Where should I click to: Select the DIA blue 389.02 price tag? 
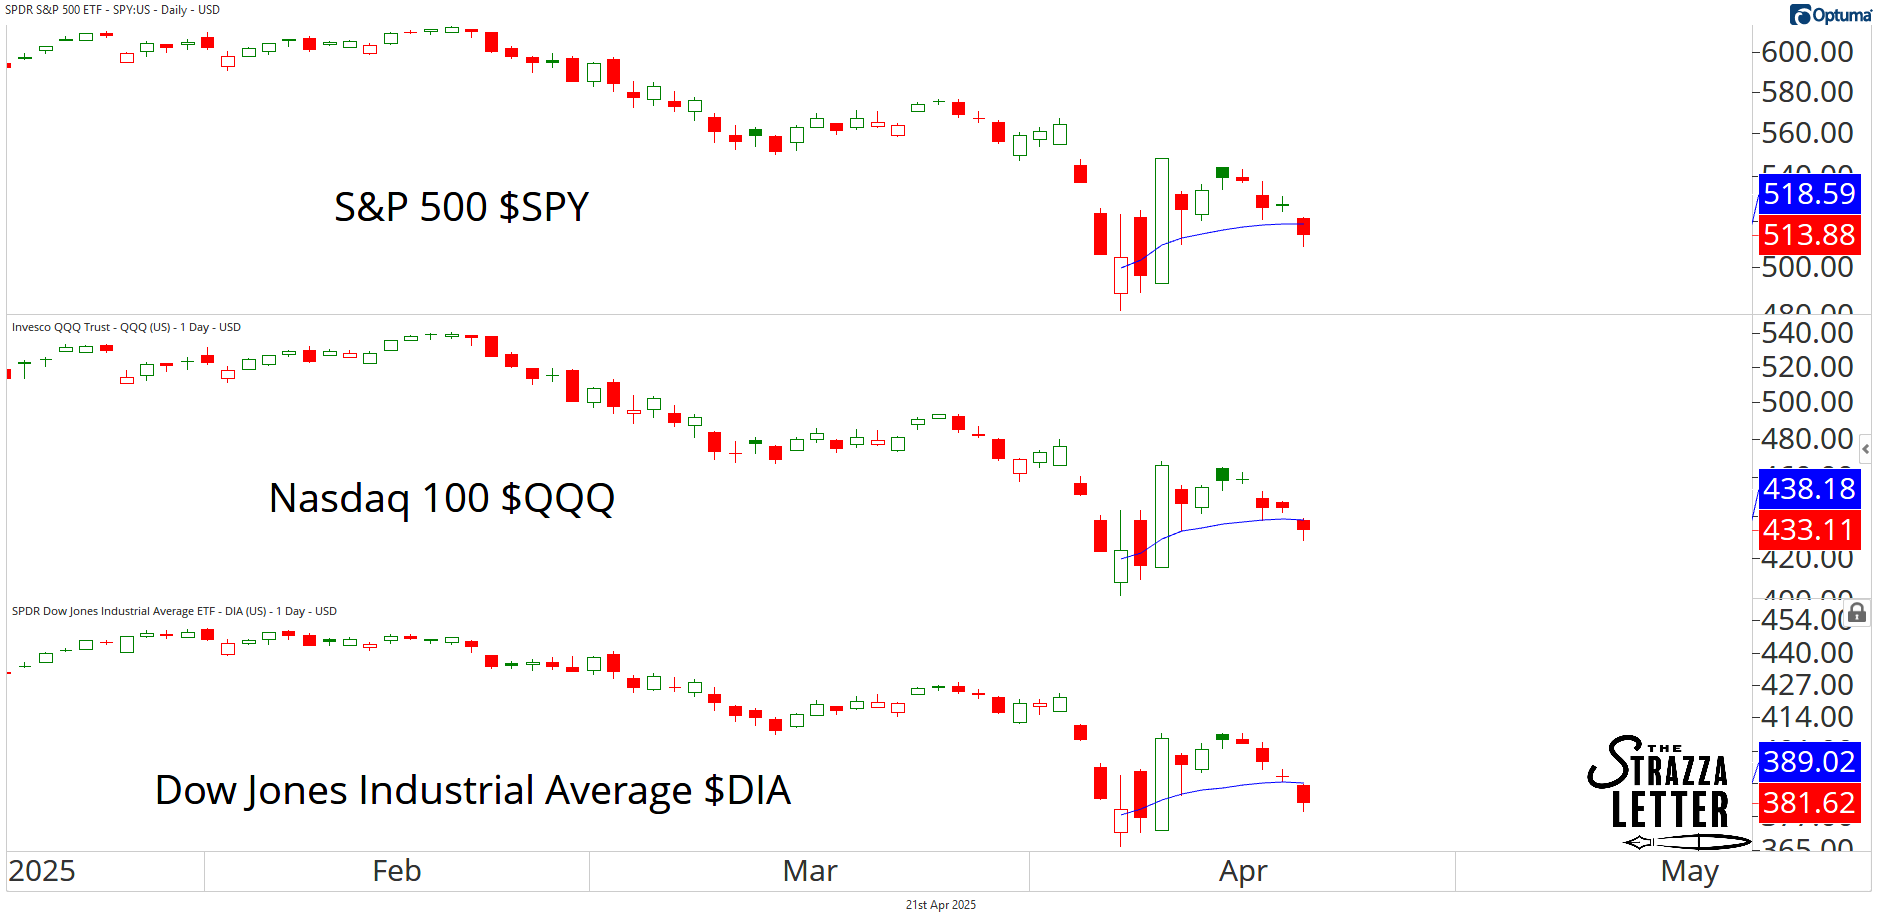click(1808, 762)
